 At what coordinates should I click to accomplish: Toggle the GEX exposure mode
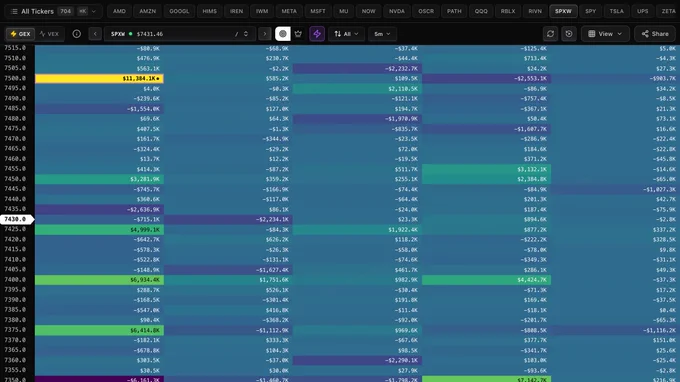[20, 34]
